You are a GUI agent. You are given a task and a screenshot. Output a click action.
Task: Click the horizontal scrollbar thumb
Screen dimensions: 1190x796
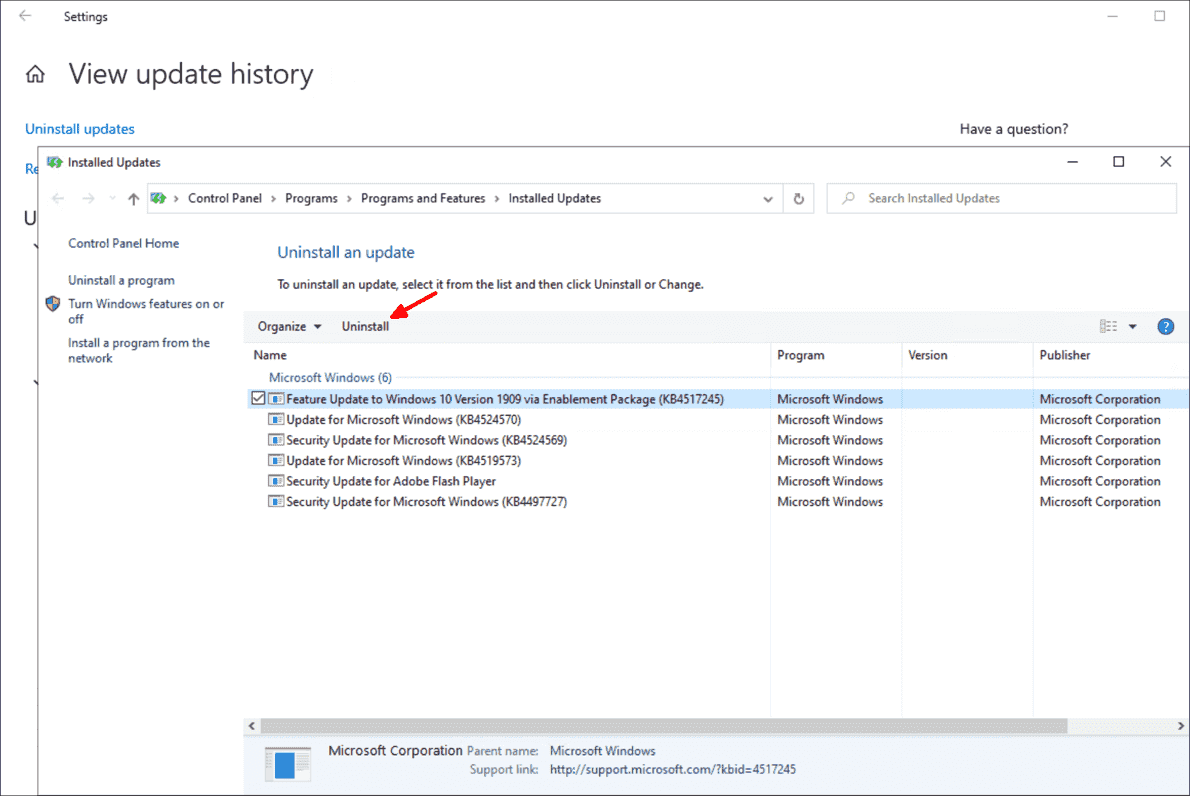[x=663, y=726]
